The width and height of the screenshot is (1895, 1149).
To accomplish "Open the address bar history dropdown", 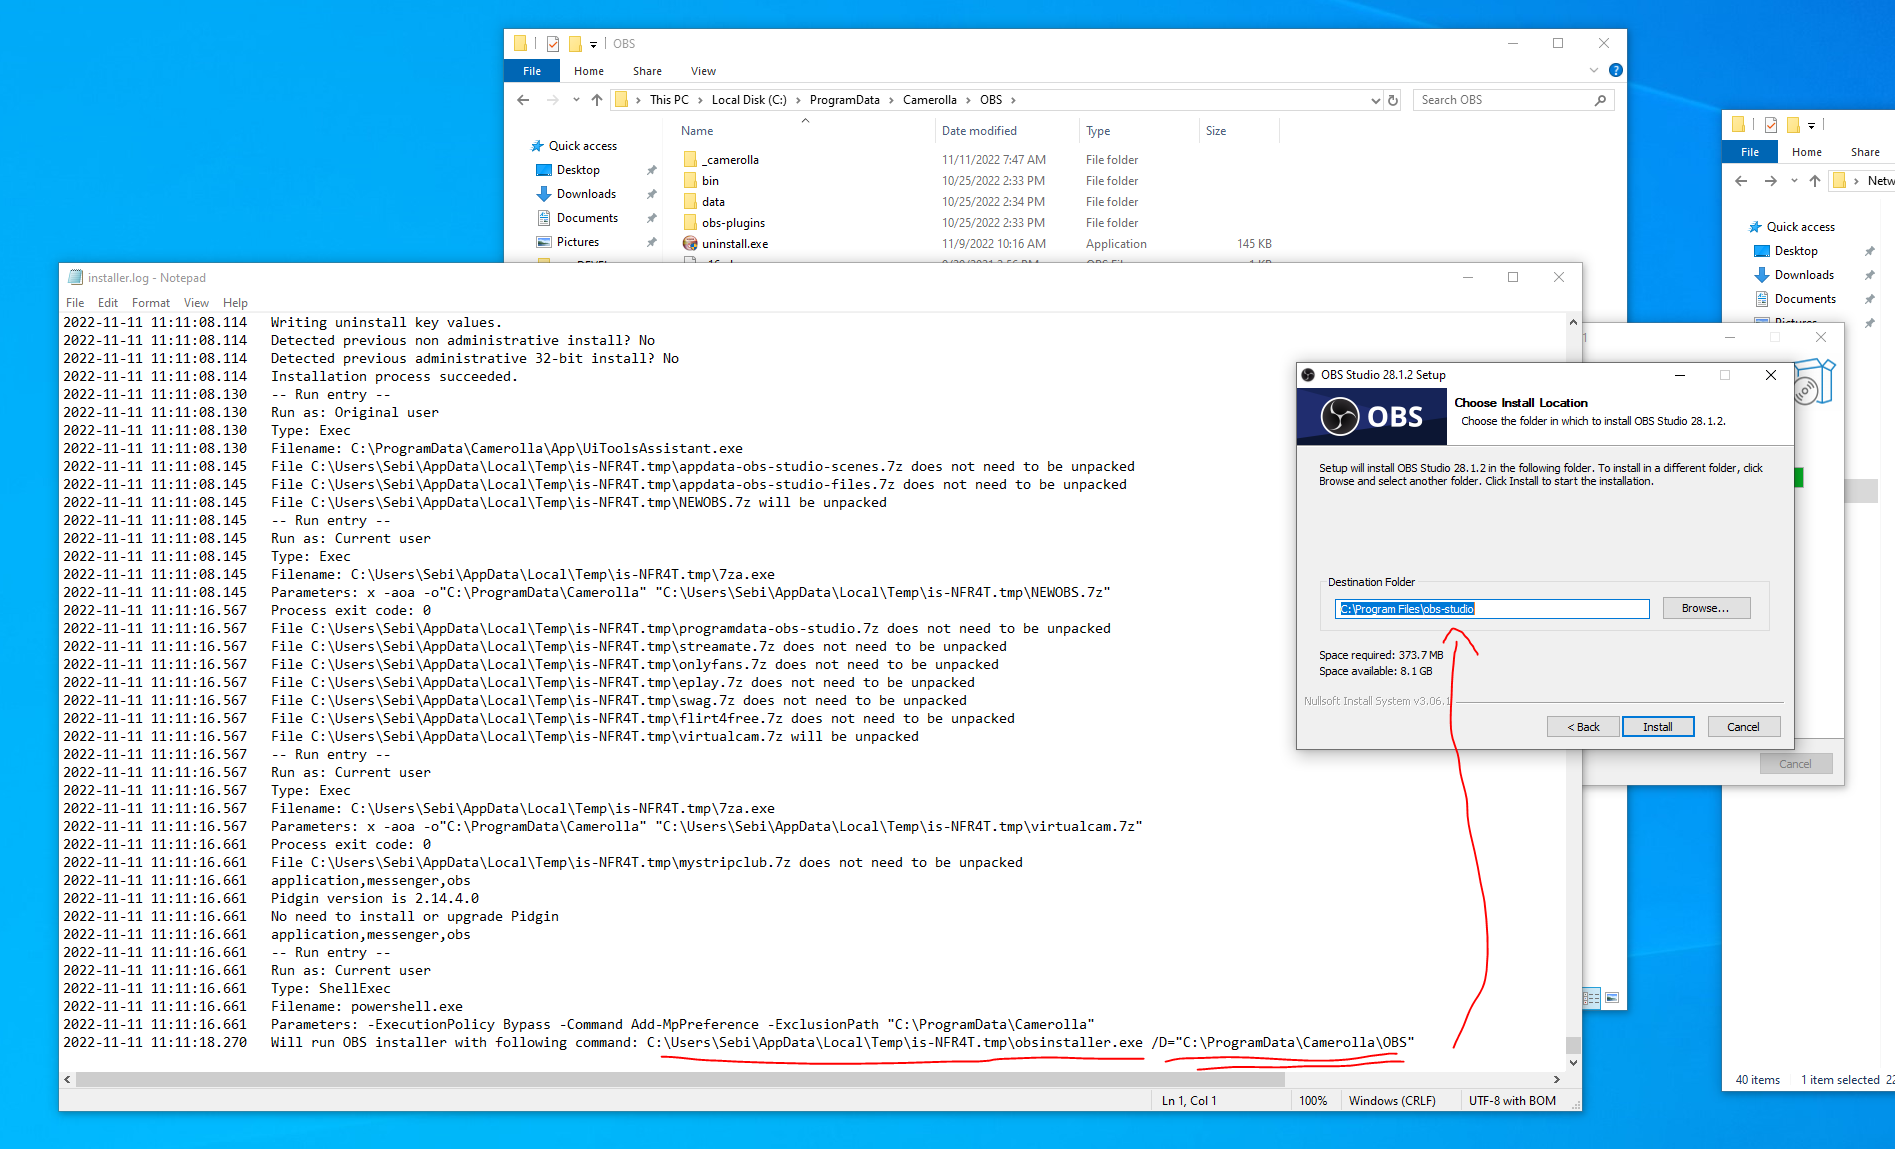I will pos(1375,100).
